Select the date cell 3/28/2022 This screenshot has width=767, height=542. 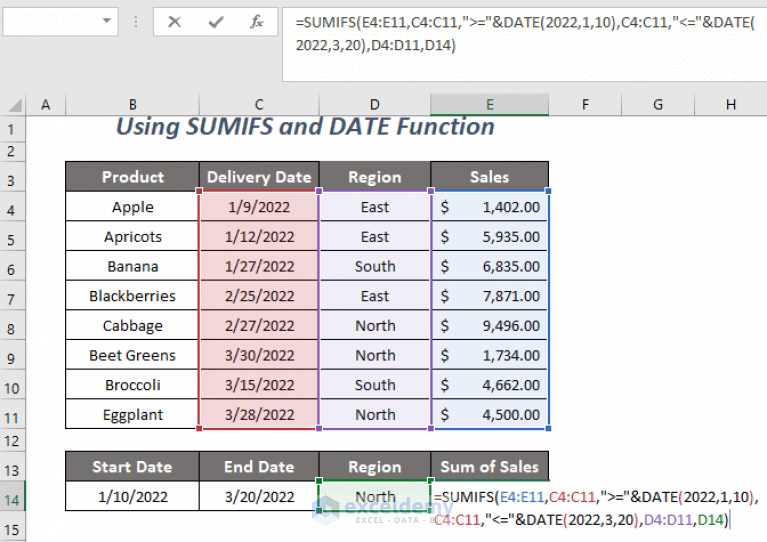pyautogui.click(x=259, y=415)
